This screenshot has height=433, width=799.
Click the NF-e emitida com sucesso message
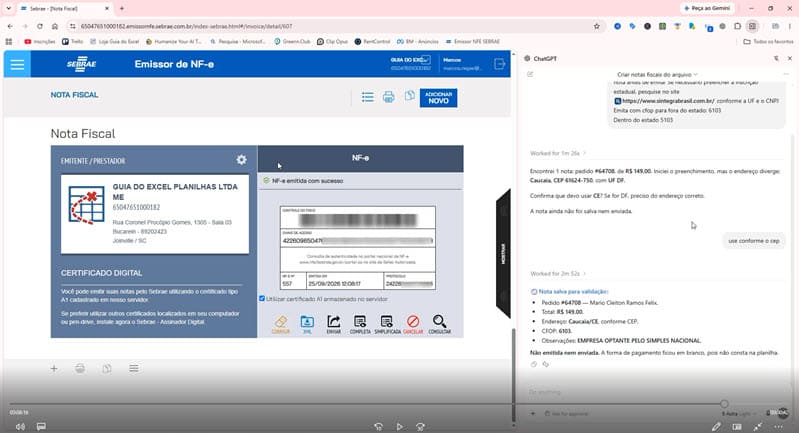(x=307, y=181)
